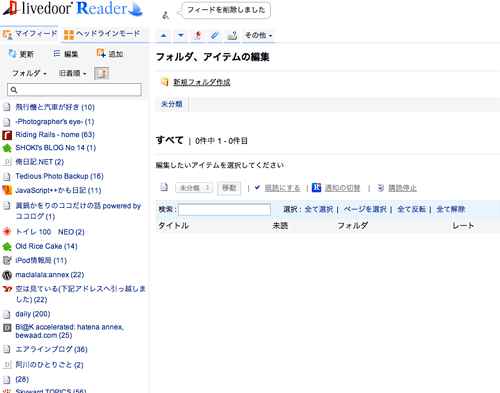Image resolution: width=500 pixels, height=393 pixels.
Task: Click the 新規フォルダ作成 link
Action: (202, 82)
